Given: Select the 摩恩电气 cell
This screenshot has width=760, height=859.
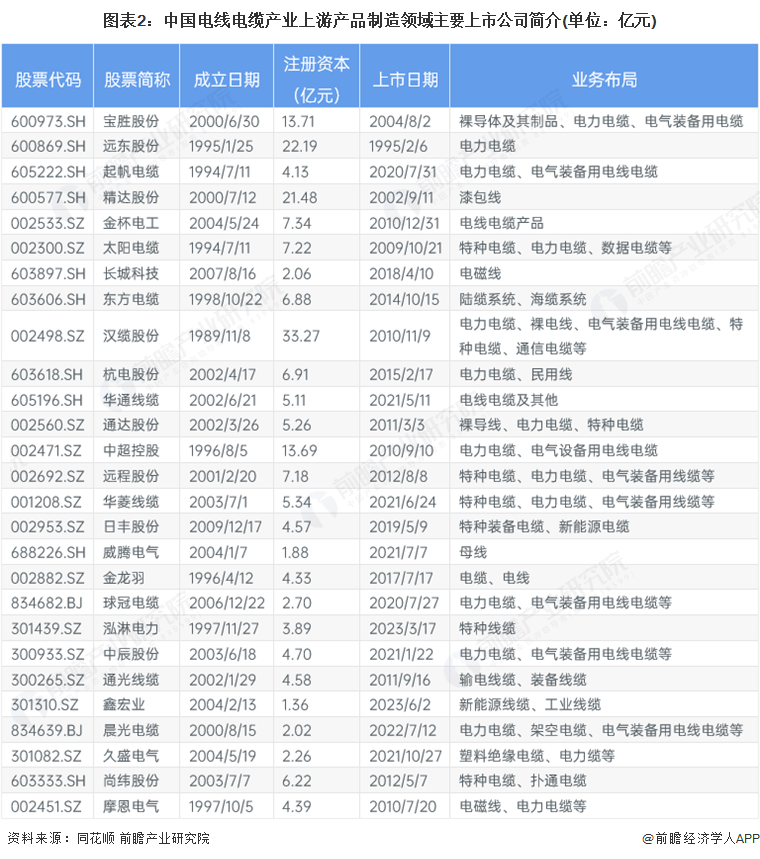Looking at the screenshot, I should pyautogui.click(x=131, y=806).
